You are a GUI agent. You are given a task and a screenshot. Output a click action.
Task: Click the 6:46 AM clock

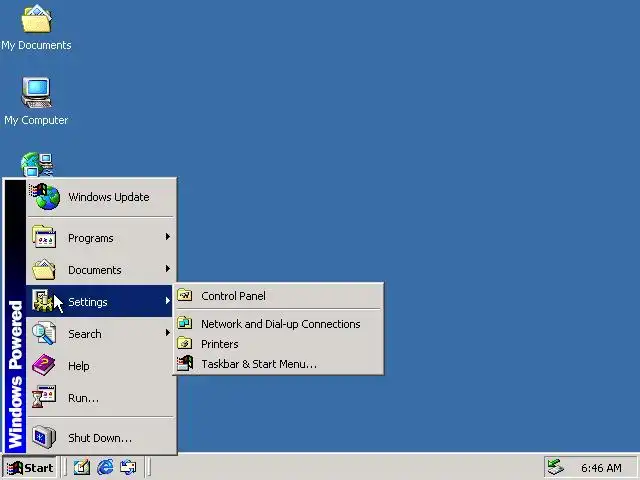point(601,468)
